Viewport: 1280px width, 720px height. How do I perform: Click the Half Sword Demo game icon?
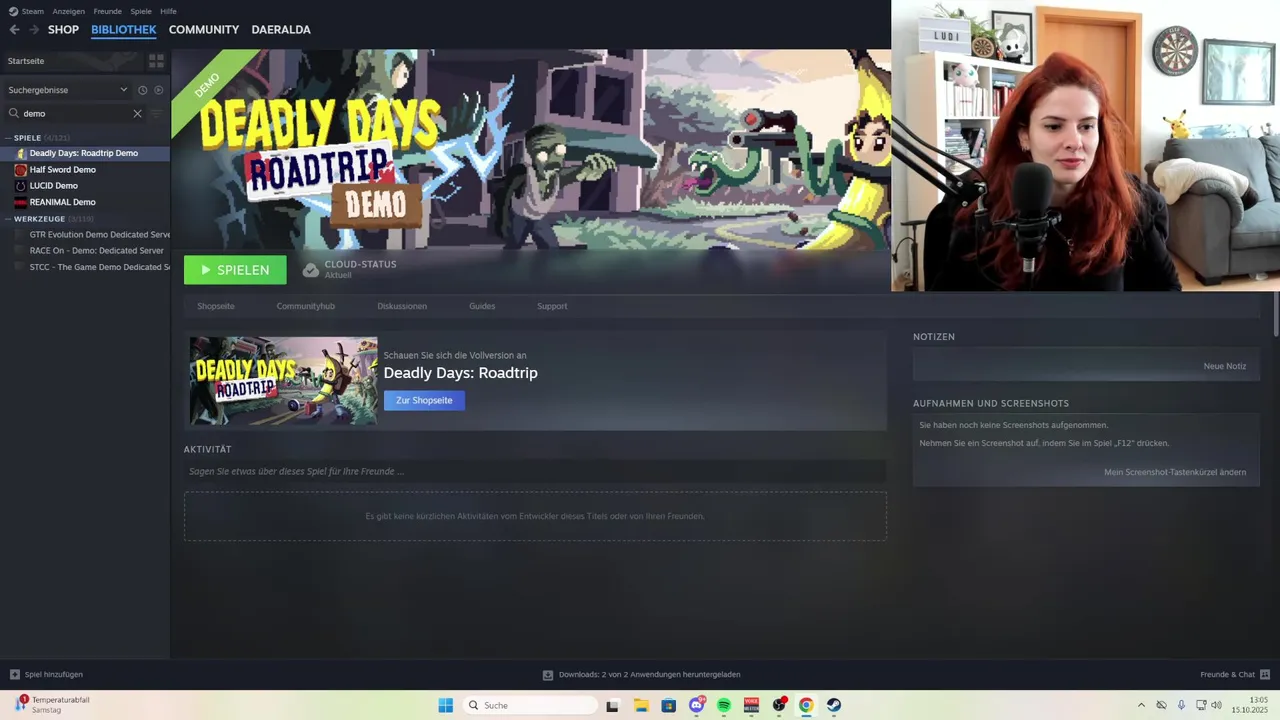point(20,170)
